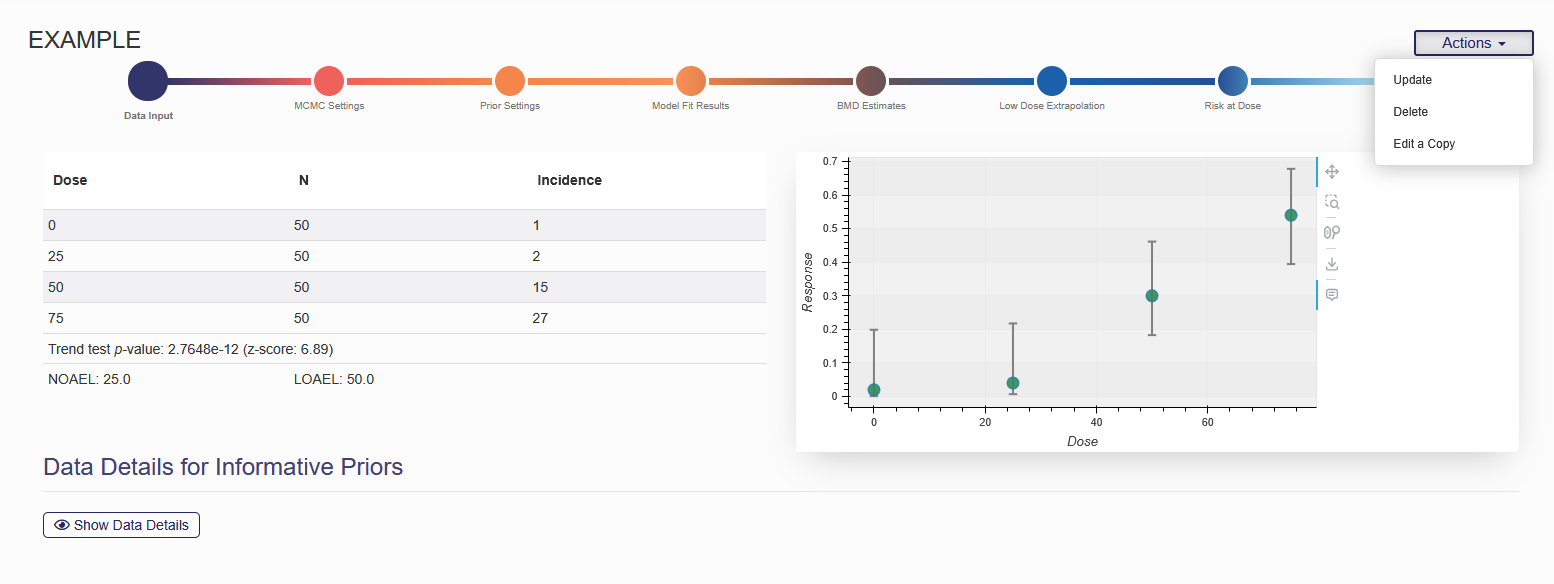The width and height of the screenshot is (1554, 584).
Task: Toggle the Hover tooltip tool icon
Action: (1331, 295)
